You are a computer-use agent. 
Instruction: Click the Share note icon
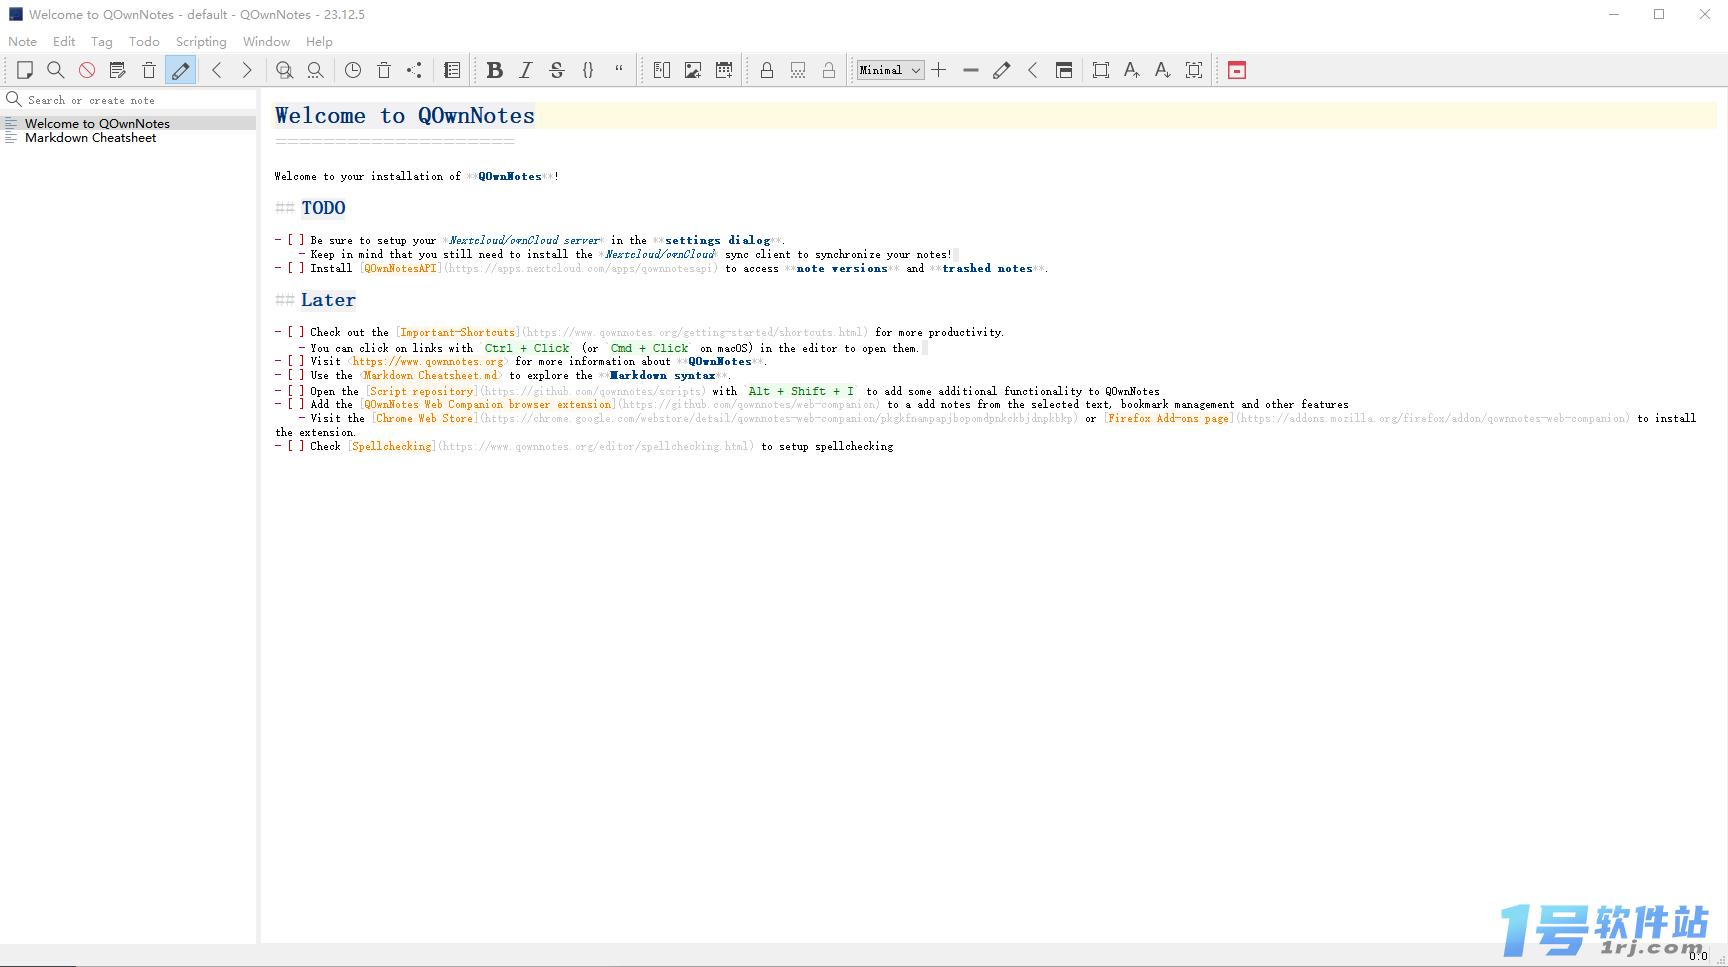[x=415, y=70]
